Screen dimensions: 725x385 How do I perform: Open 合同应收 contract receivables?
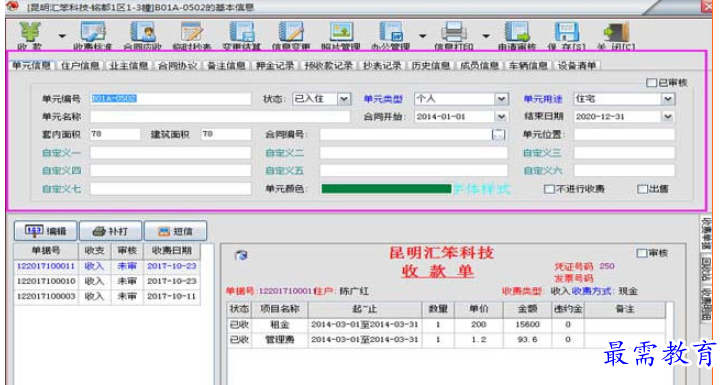tap(143, 36)
